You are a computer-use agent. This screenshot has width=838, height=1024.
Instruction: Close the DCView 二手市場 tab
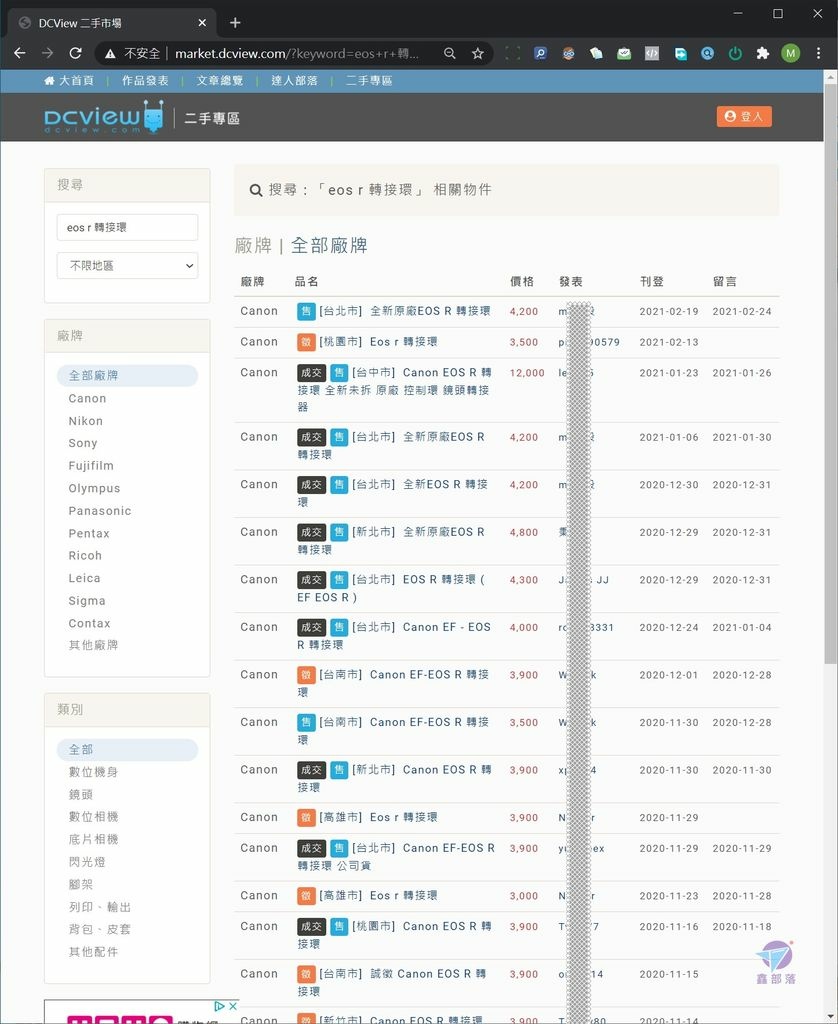pyautogui.click(x=202, y=23)
